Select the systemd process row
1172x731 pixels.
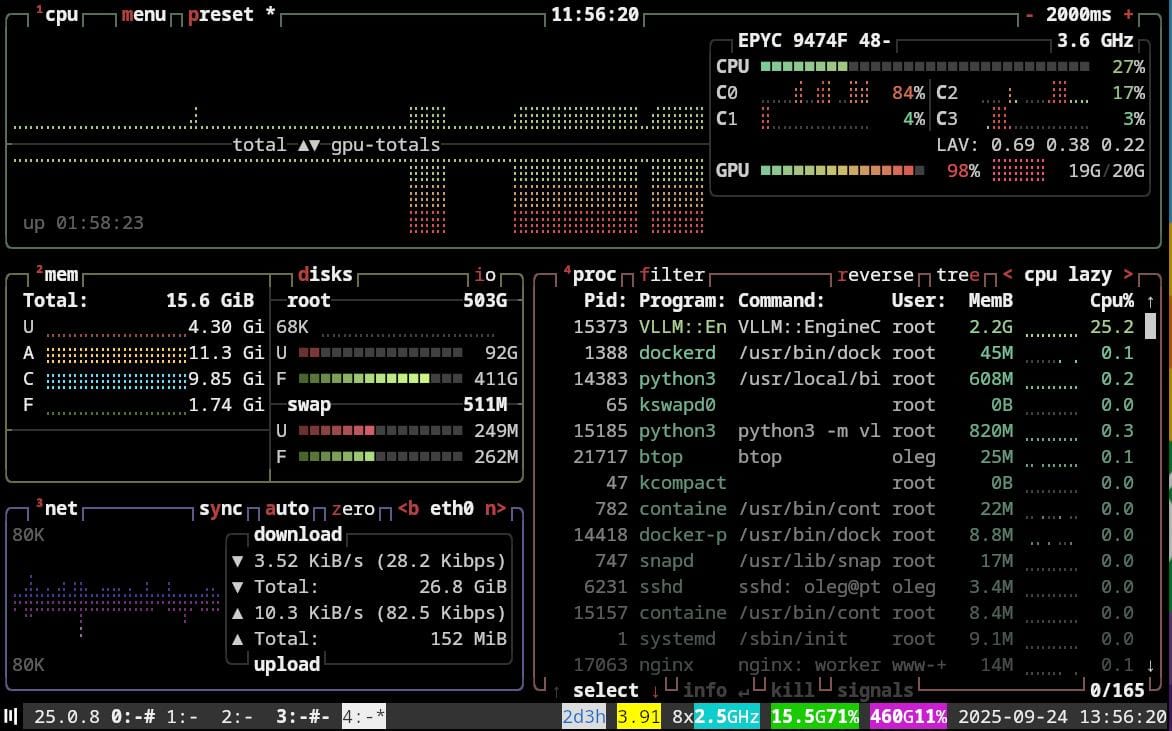pos(853,639)
